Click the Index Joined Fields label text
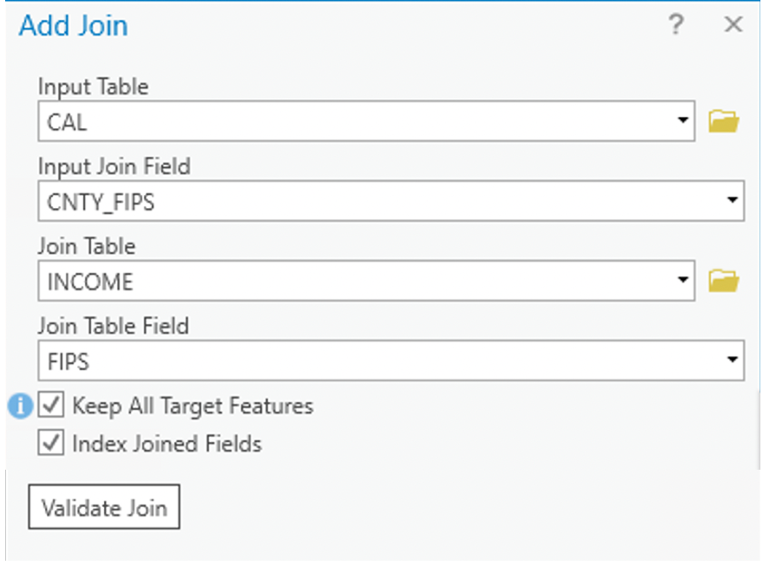 click(167, 444)
